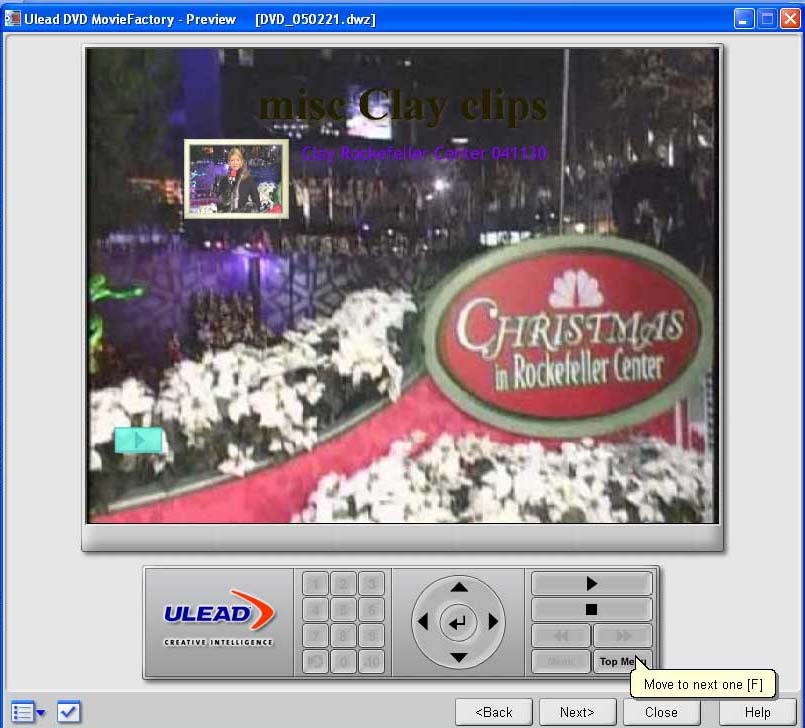Image resolution: width=805 pixels, height=728 pixels.
Task: Click number 3 on the remote keypad
Action: [x=371, y=583]
